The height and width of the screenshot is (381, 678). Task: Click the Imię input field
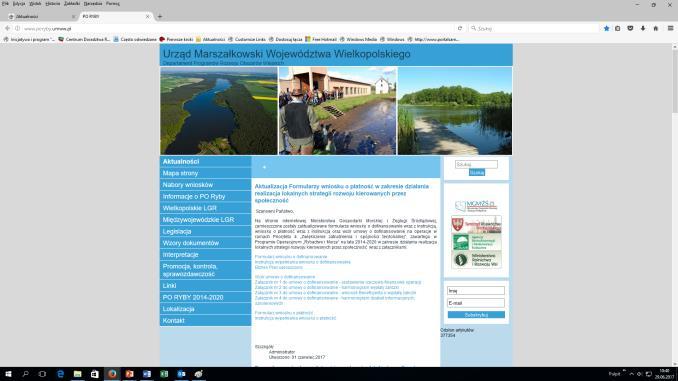click(476, 291)
